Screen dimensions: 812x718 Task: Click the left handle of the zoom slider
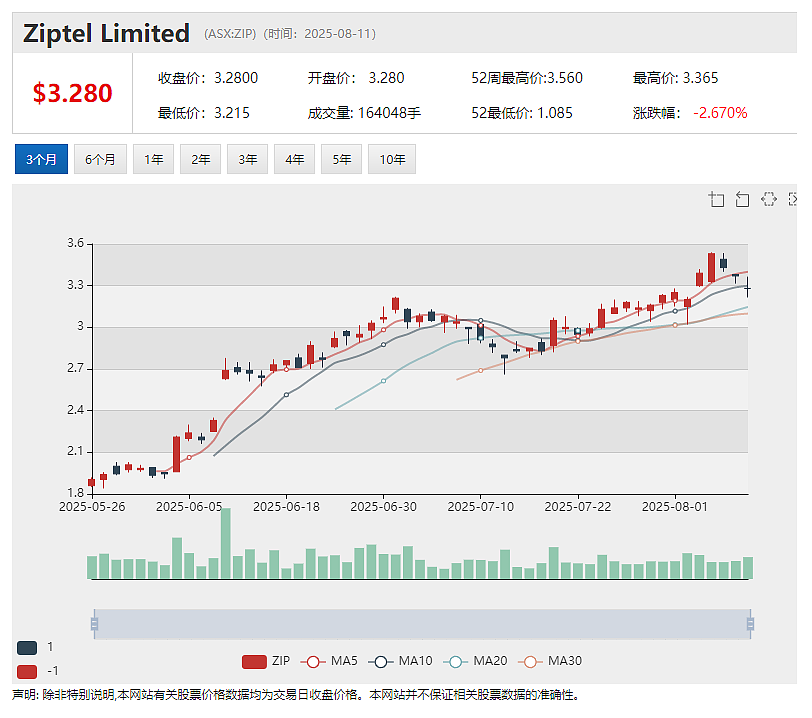tap(94, 624)
